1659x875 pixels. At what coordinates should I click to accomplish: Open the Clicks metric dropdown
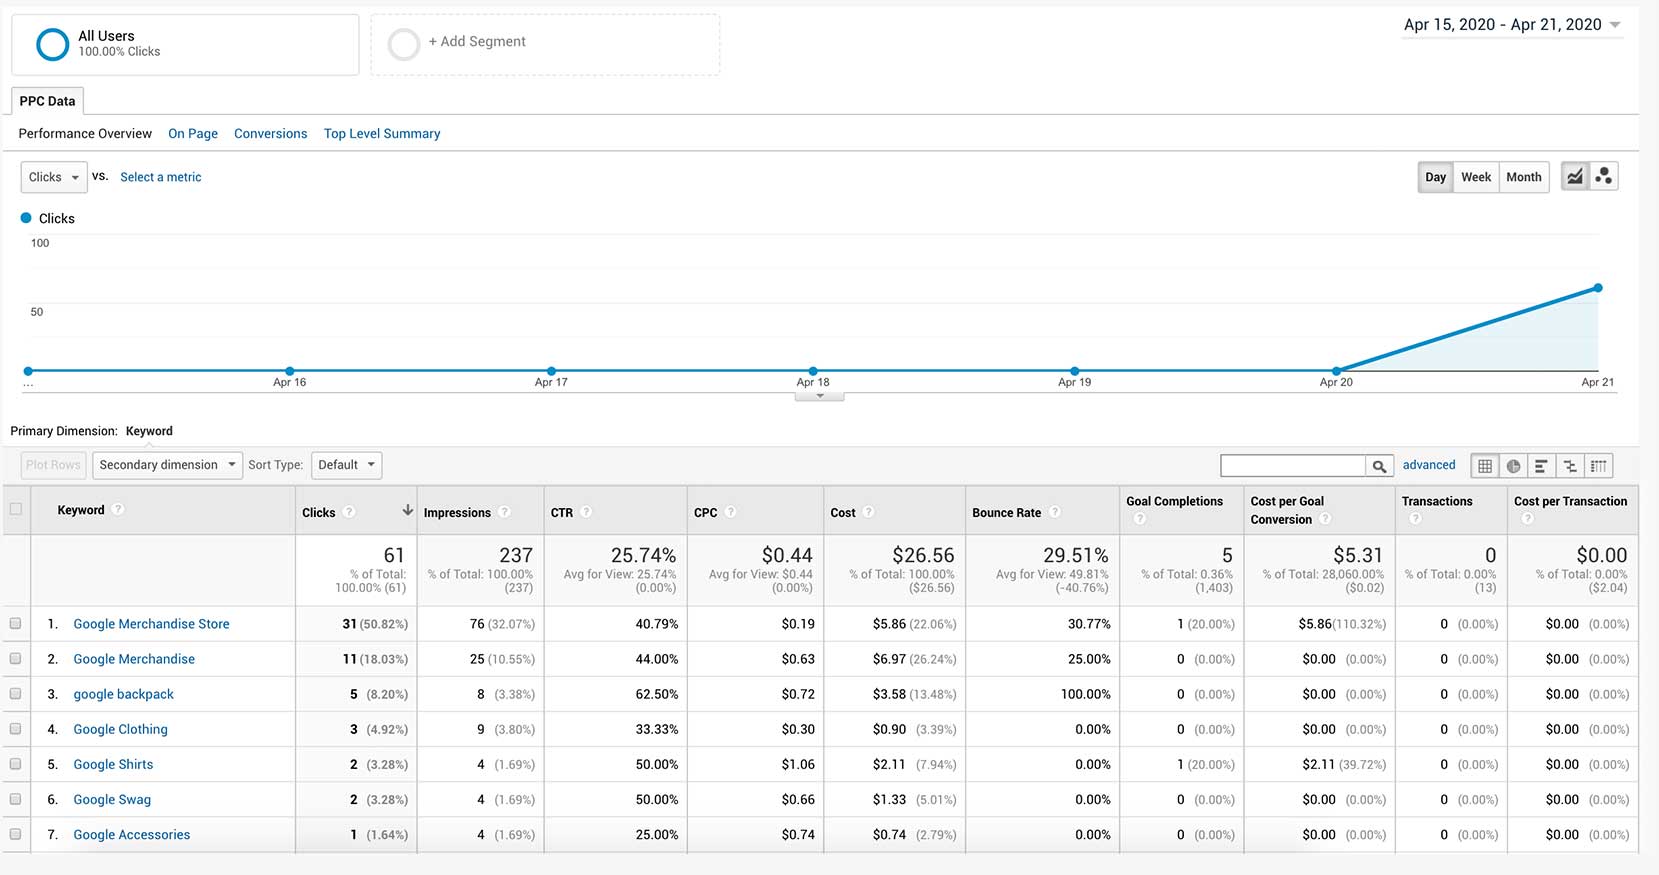click(53, 177)
